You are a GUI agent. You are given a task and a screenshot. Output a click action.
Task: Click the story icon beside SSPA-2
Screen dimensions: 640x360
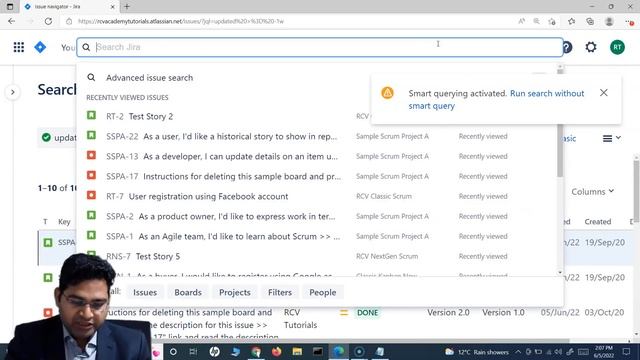coord(91,215)
